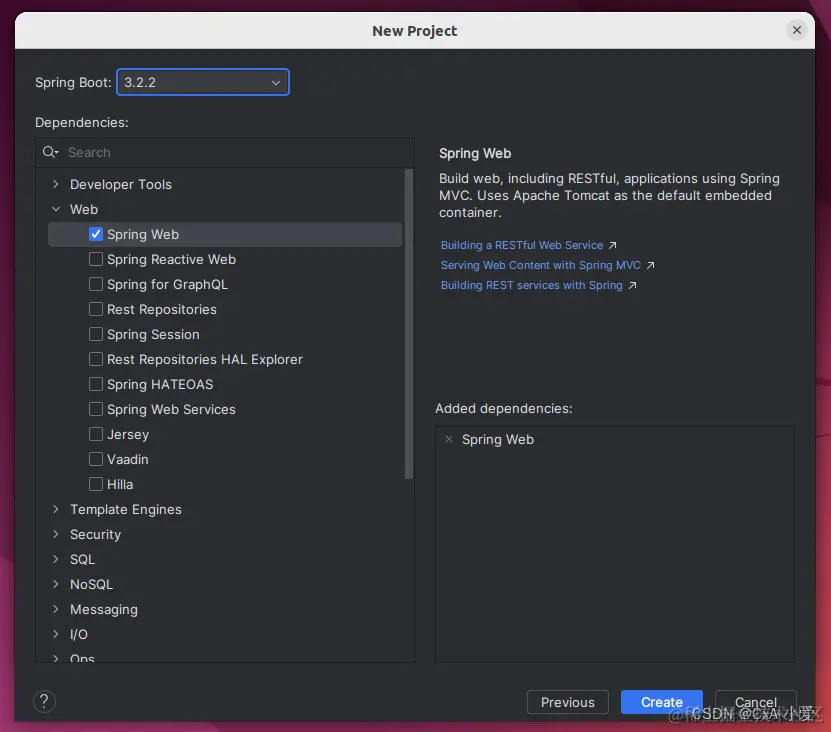Click the search magnifier icon
Viewport: 831px width, 732px height.
coord(50,153)
